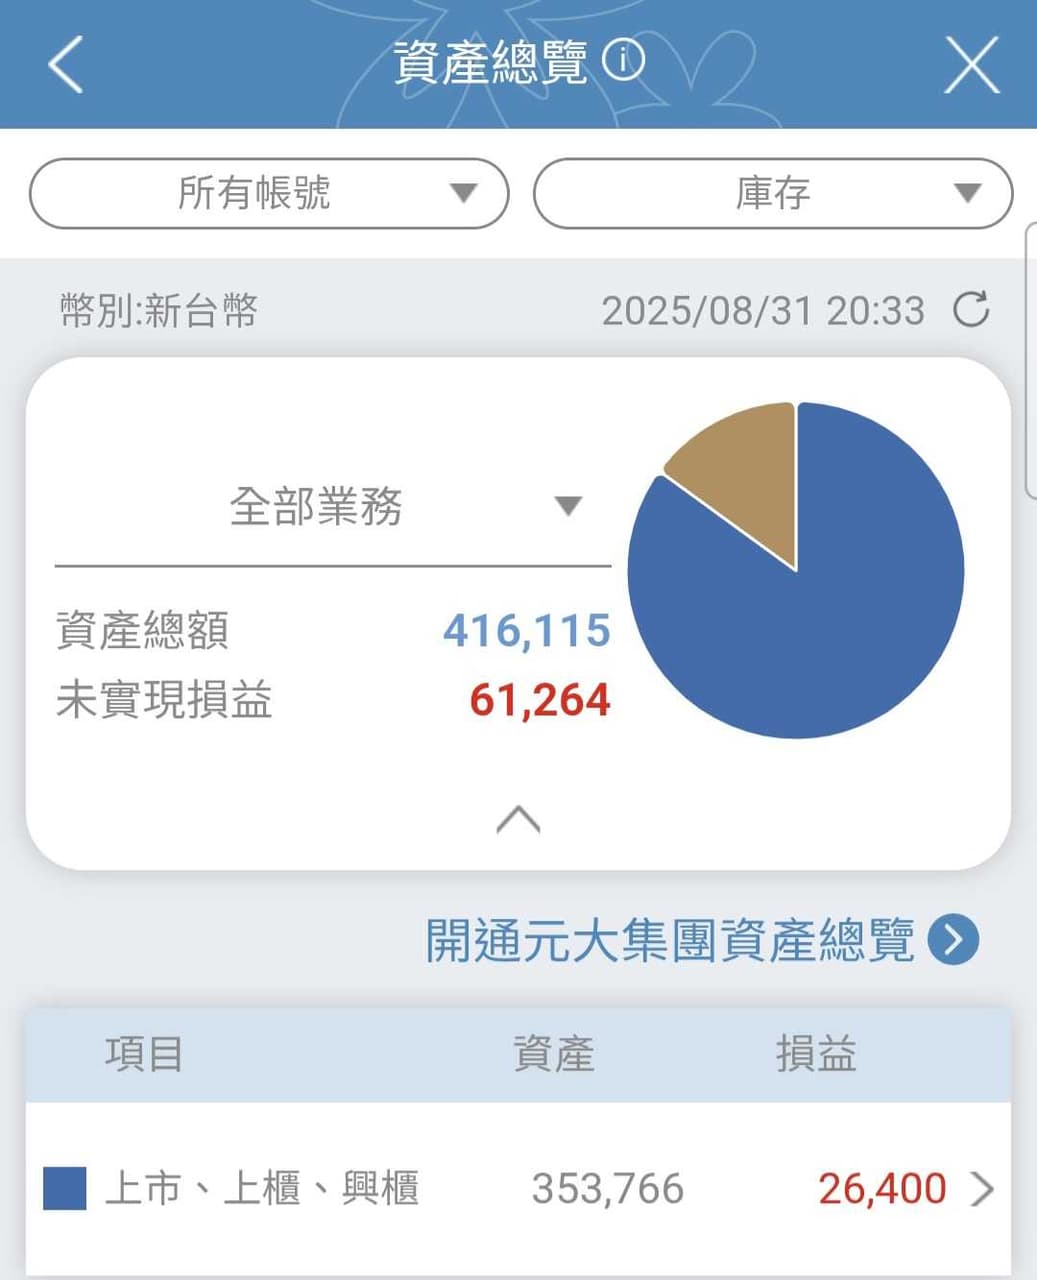Select the chevron on the 上市、上櫃、興櫃 row

[x=982, y=1188]
